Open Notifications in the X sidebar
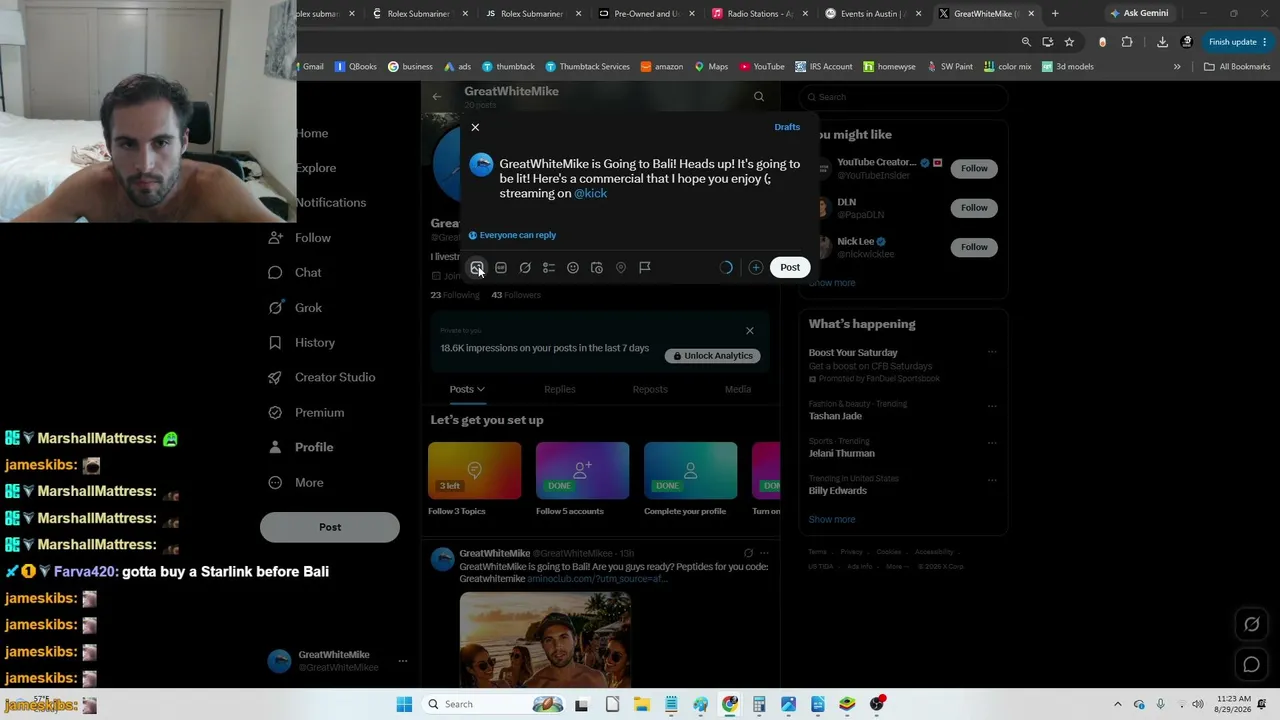The image size is (1280, 720). (331, 203)
